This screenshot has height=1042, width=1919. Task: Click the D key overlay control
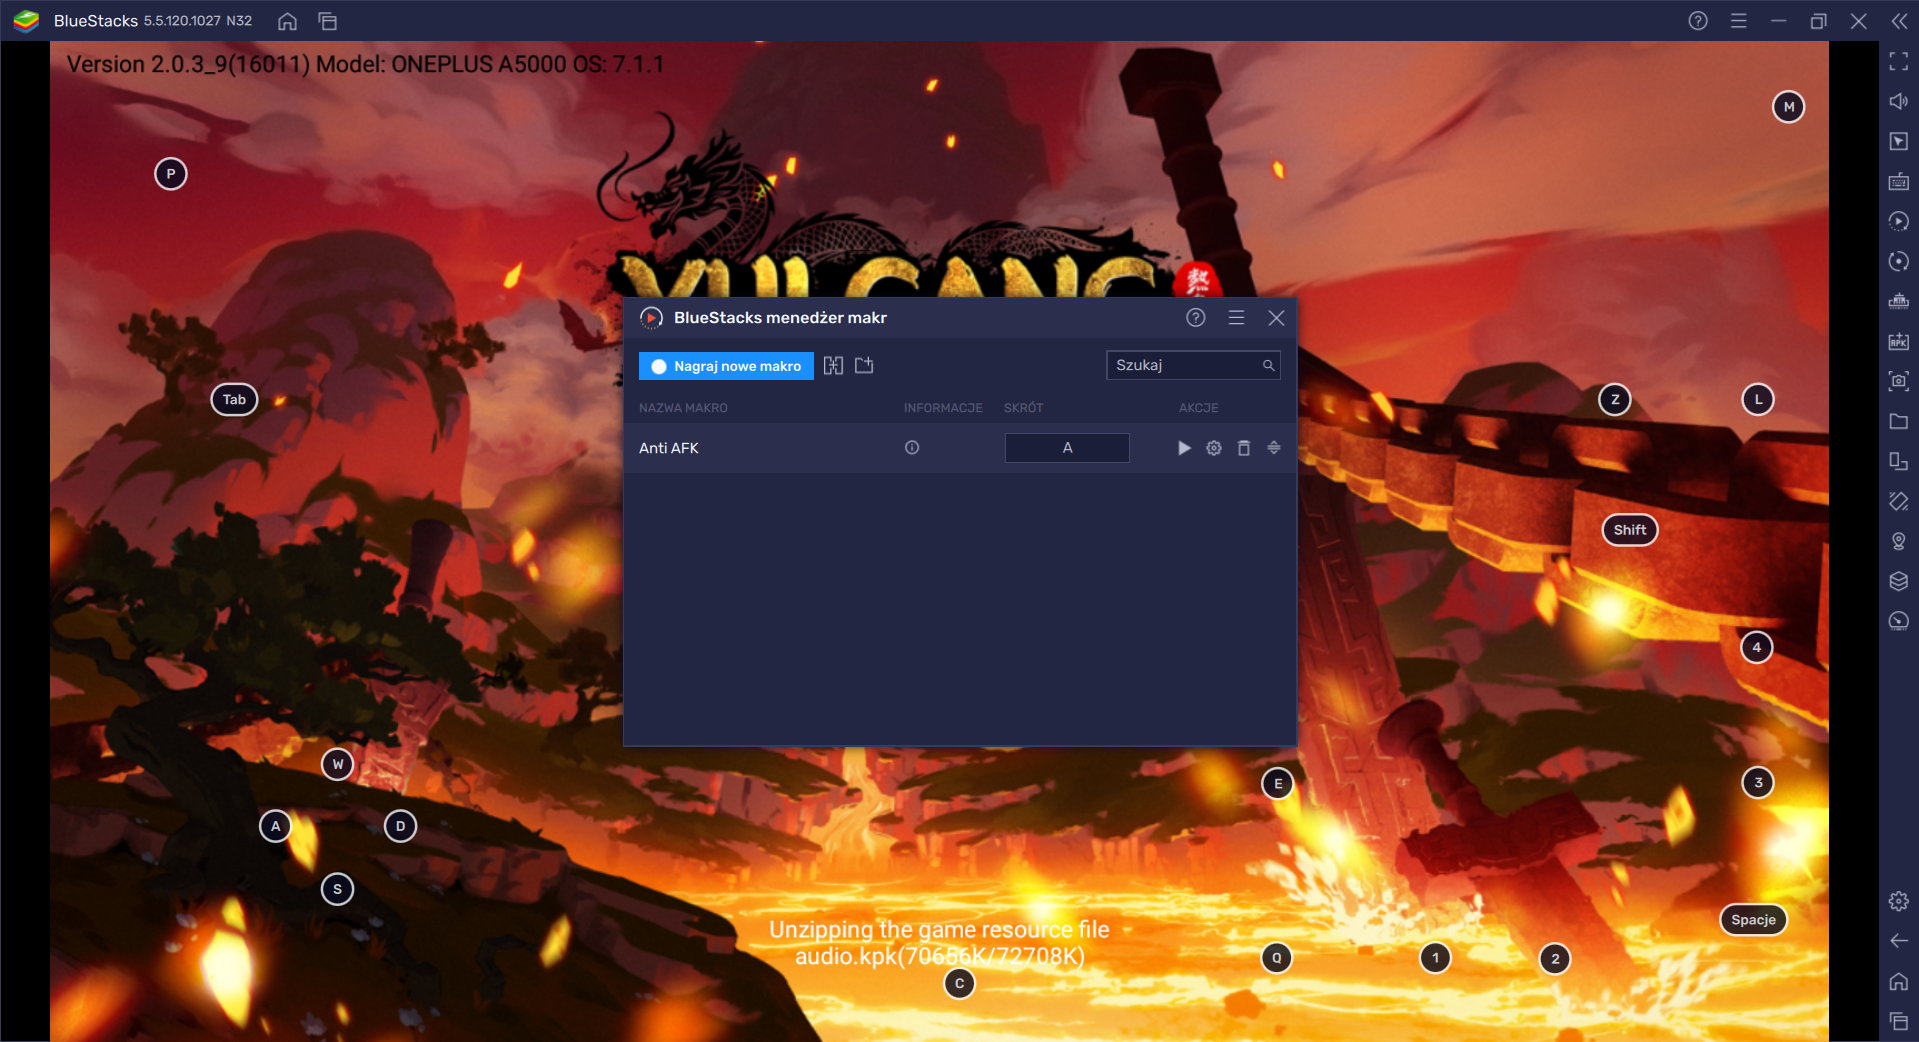click(x=401, y=826)
